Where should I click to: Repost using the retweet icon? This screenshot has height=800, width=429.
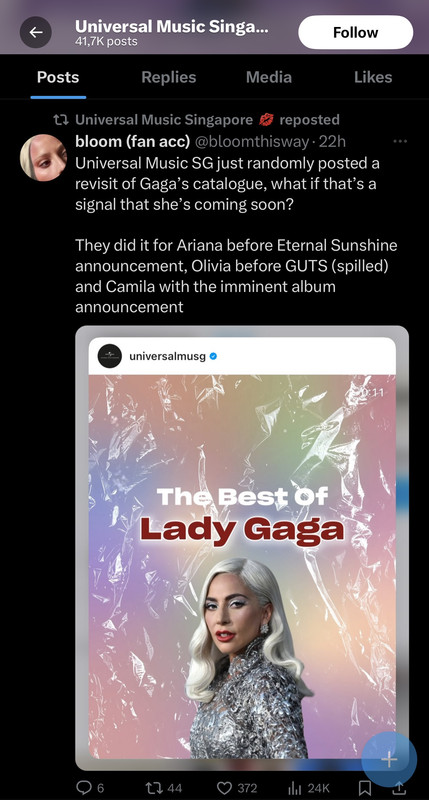(154, 788)
